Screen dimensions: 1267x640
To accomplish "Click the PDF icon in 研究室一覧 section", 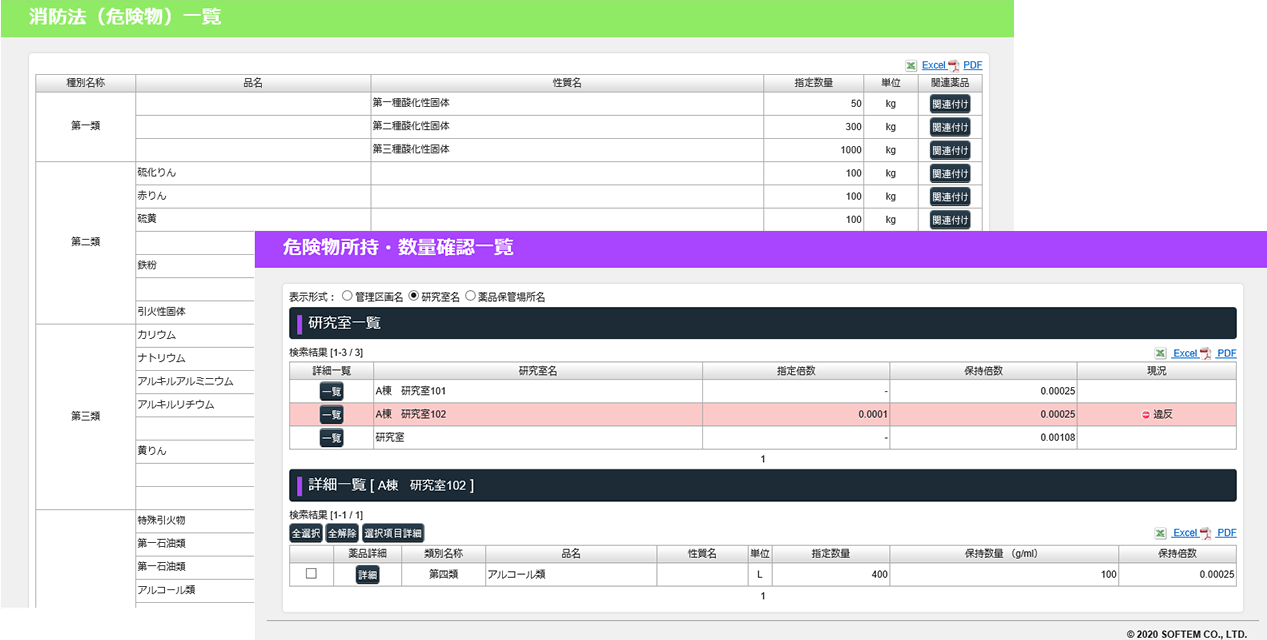I will [1206, 353].
